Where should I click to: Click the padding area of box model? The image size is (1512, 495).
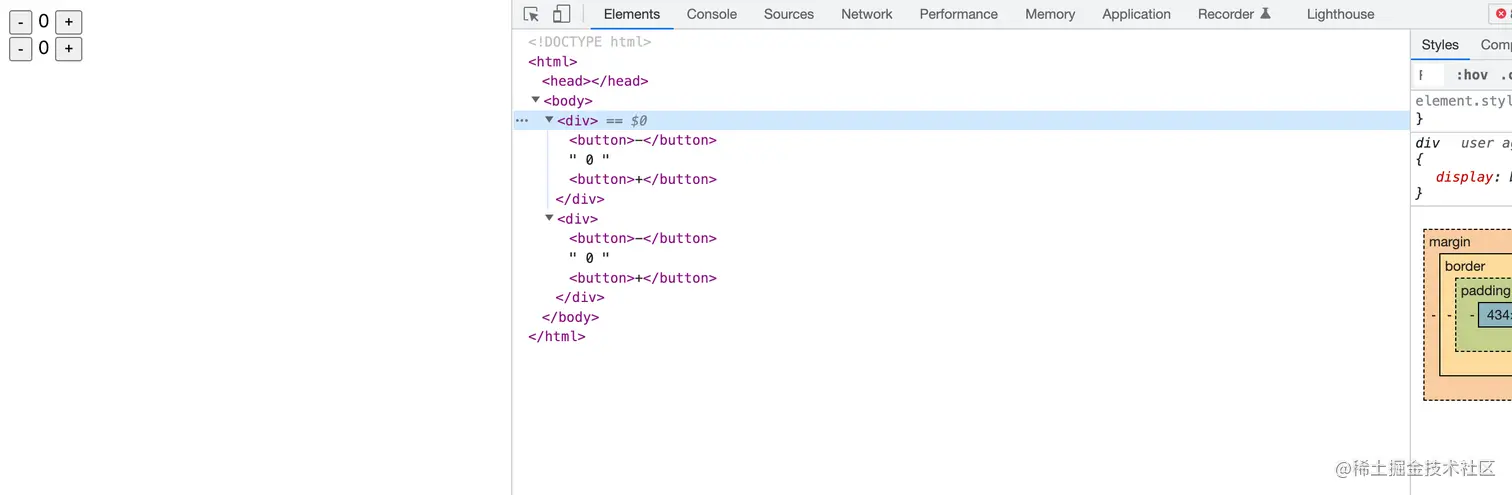coord(1485,291)
